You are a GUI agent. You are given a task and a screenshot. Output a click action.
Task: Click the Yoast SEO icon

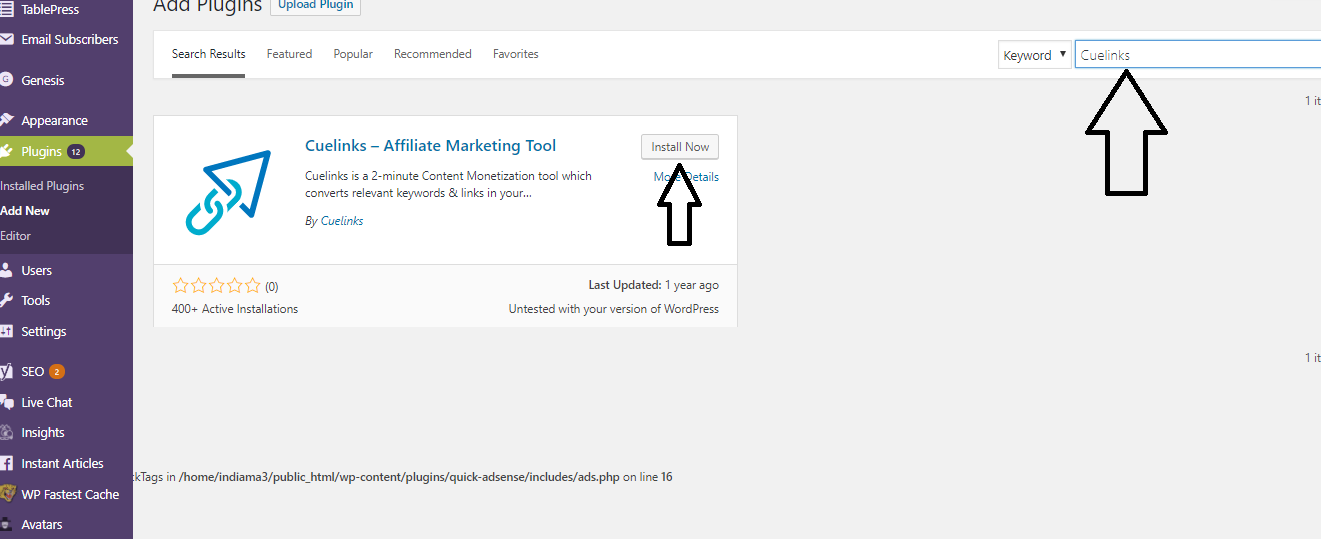pos(6,371)
